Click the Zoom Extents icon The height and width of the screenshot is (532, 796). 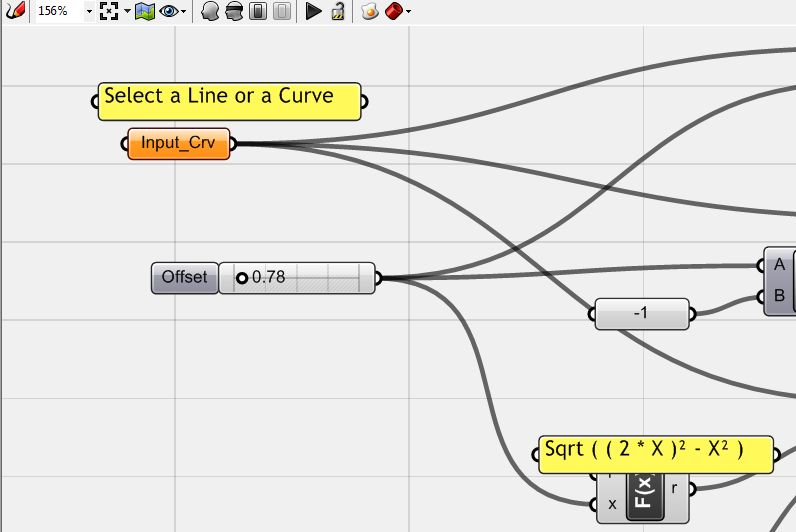[x=109, y=12]
